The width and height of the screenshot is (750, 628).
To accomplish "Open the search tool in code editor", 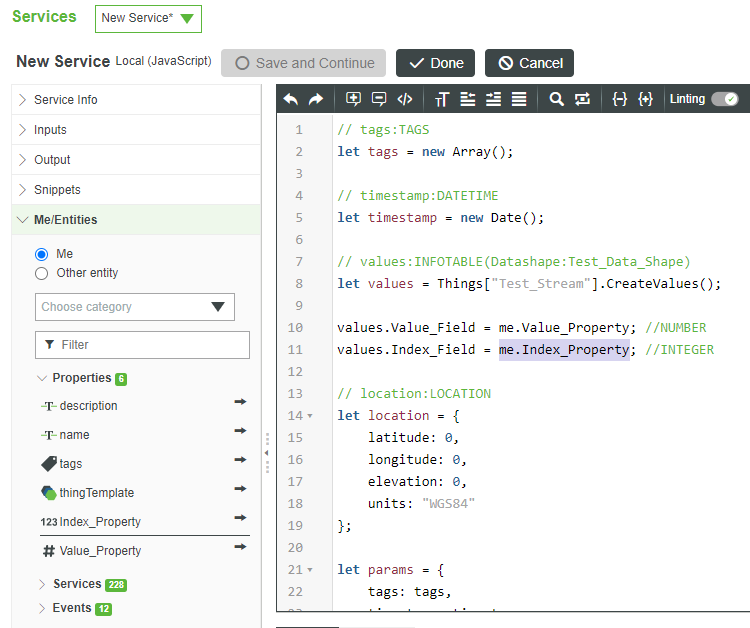I will coord(557,99).
